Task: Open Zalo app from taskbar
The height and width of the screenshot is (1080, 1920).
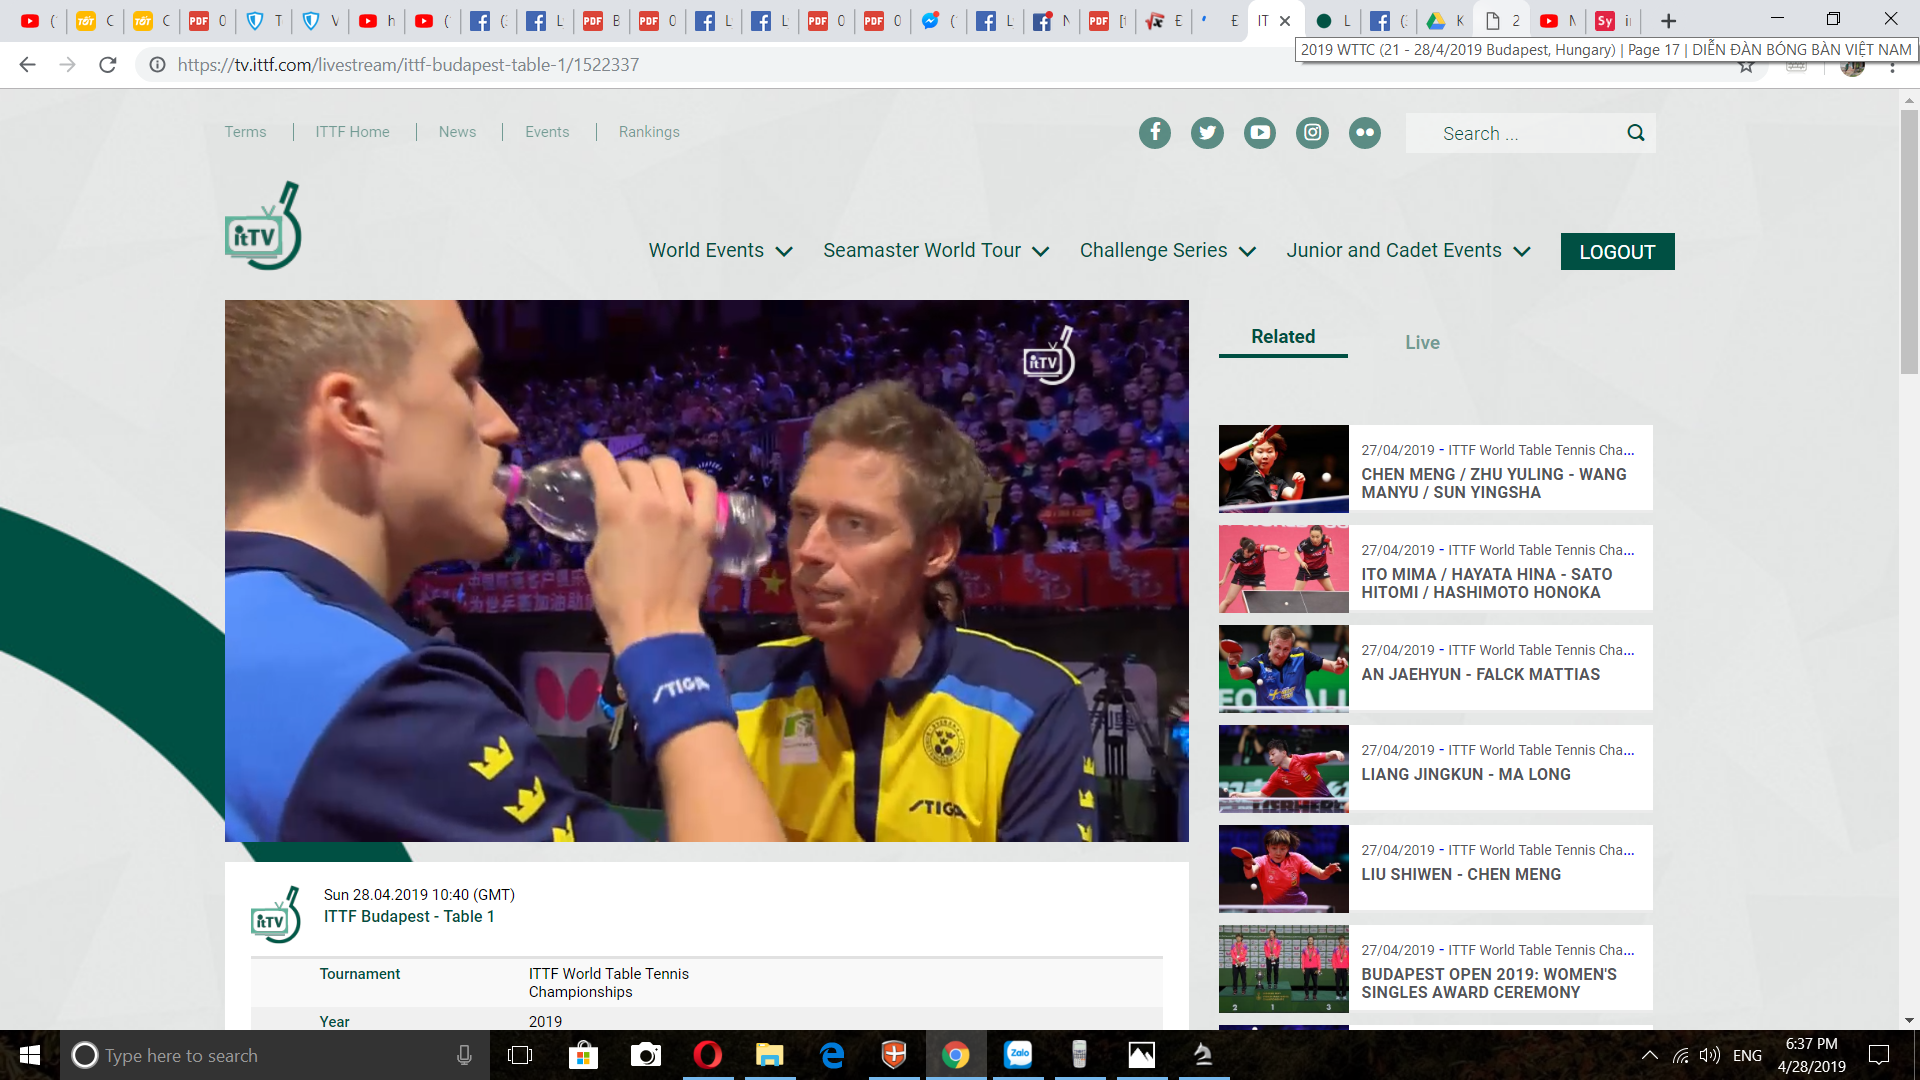Action: click(1018, 1055)
